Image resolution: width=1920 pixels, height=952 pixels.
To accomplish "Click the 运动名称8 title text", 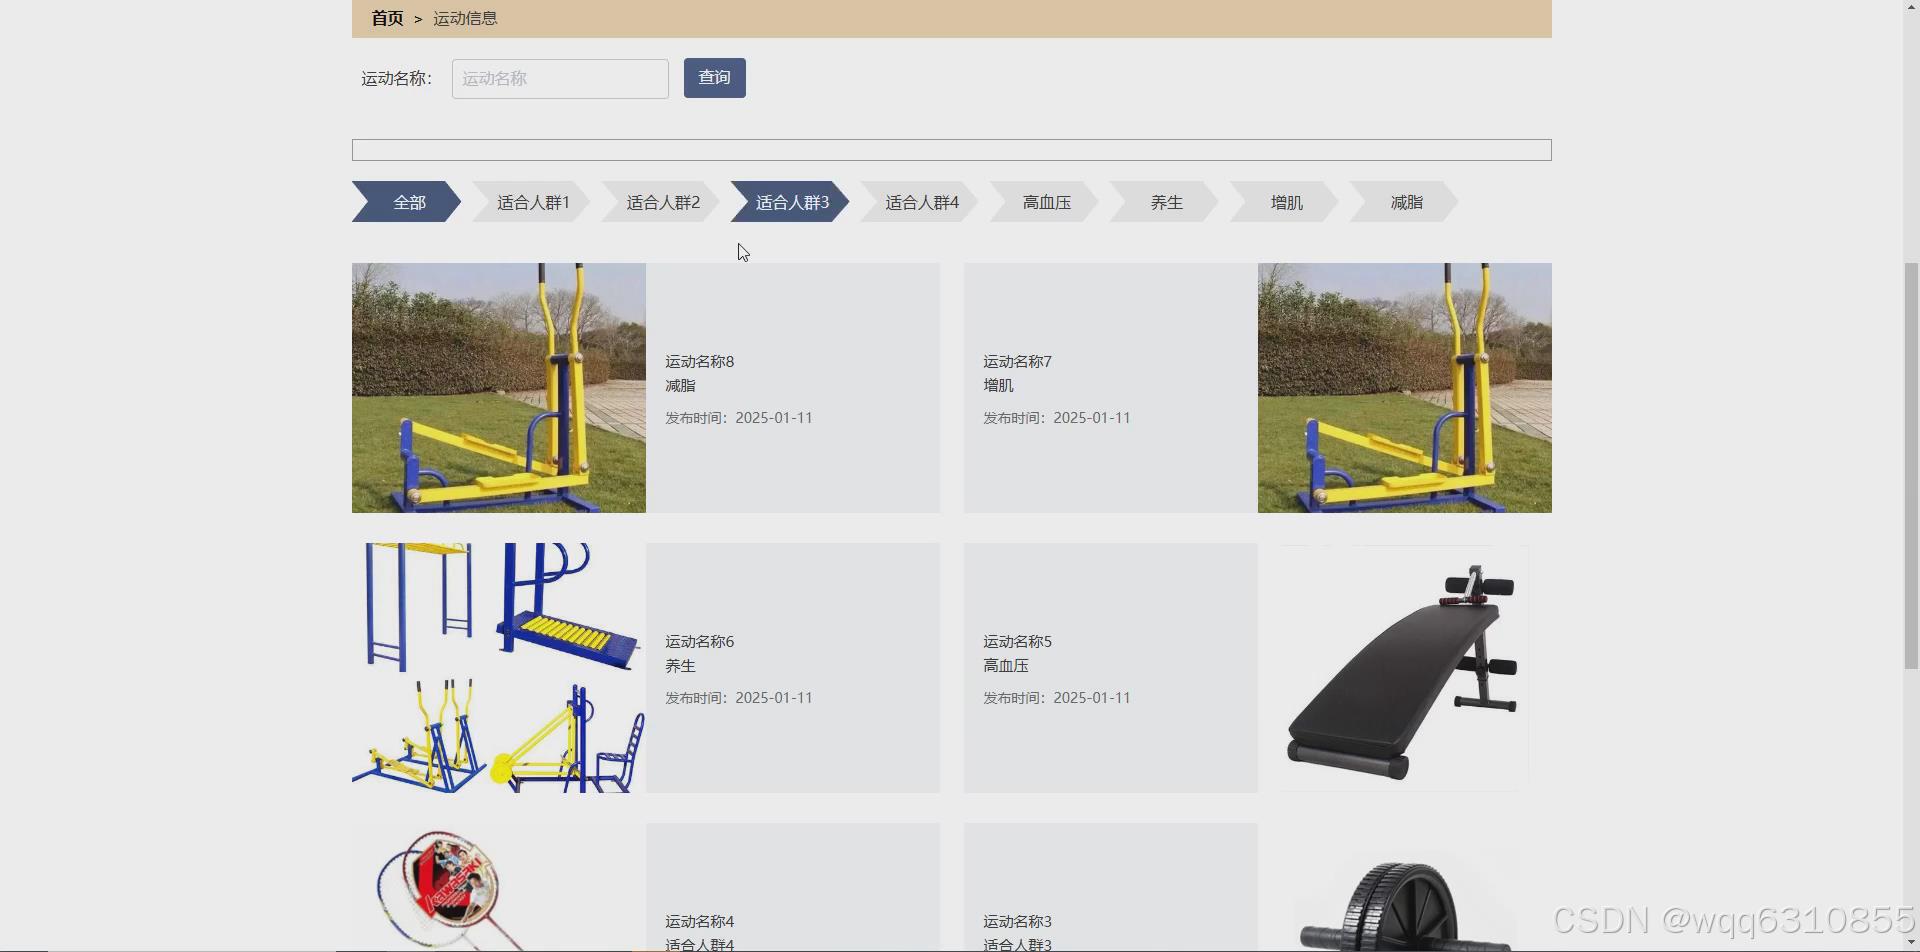I will (700, 362).
